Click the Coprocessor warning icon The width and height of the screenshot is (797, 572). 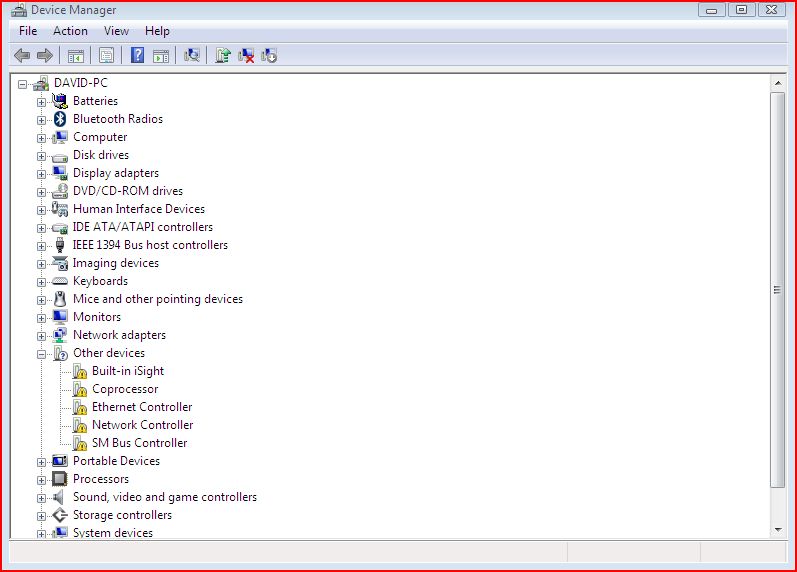tap(80, 389)
